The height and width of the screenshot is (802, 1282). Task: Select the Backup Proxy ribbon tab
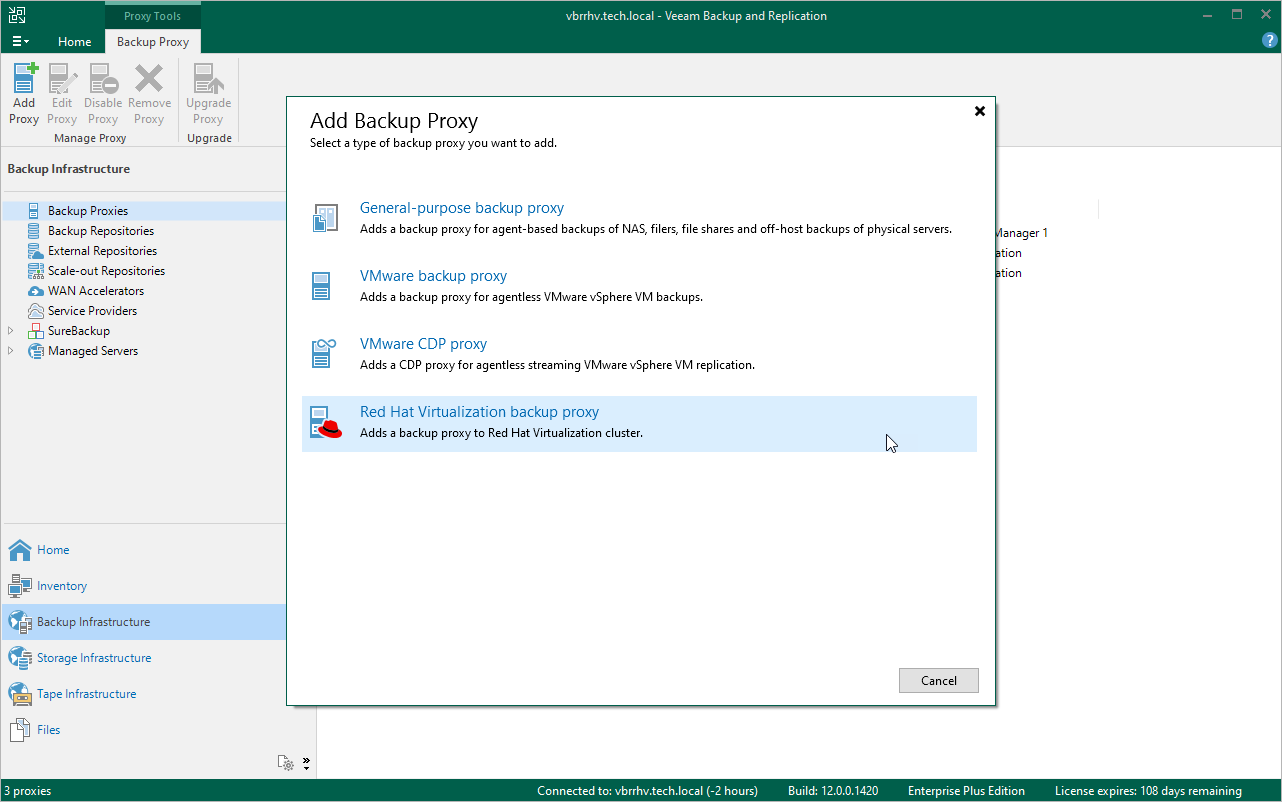tap(153, 42)
